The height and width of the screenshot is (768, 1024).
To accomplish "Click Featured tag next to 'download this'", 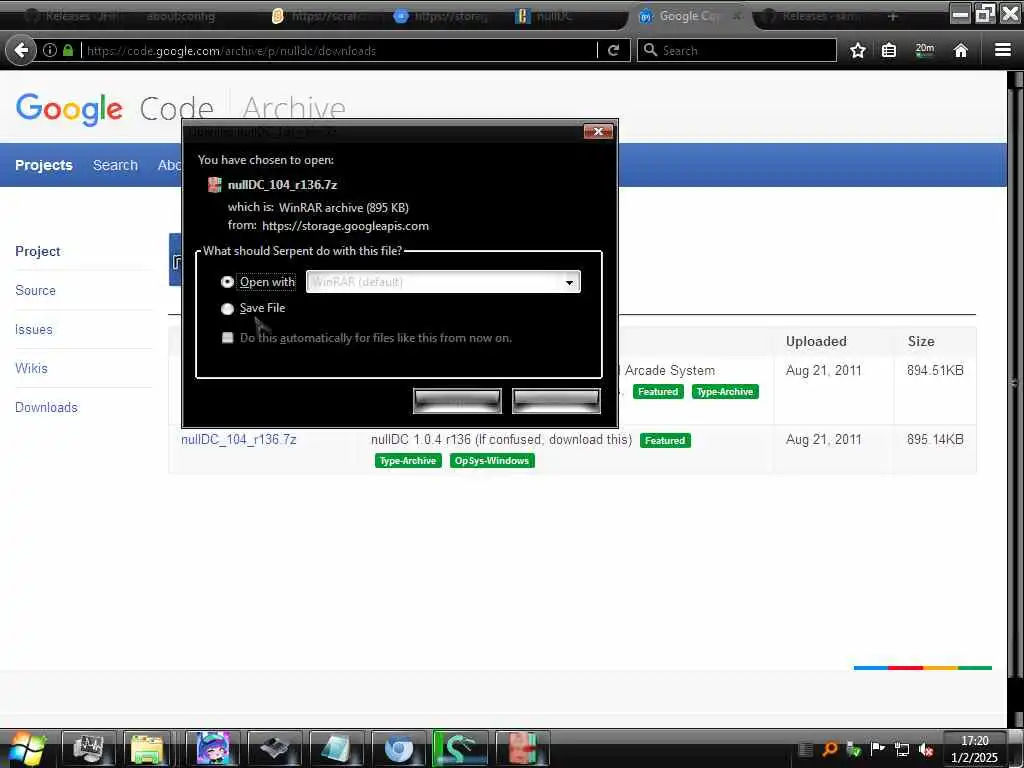I will click(x=665, y=440).
